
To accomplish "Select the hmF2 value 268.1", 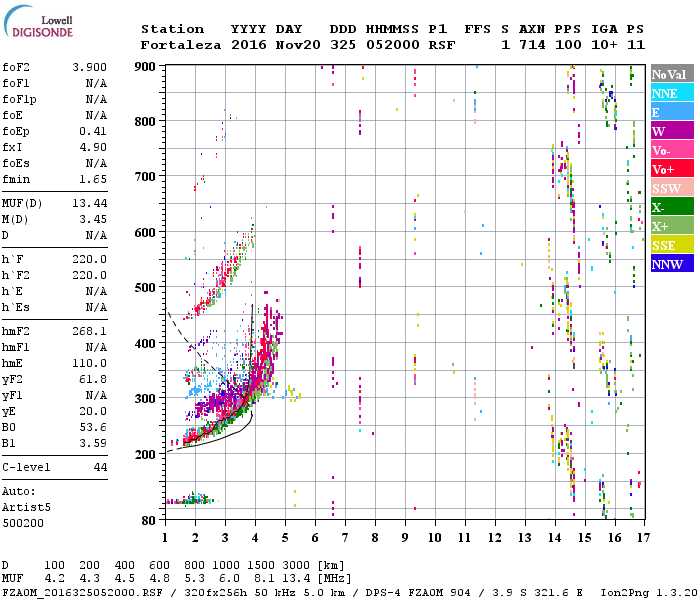I will (x=89, y=331).
